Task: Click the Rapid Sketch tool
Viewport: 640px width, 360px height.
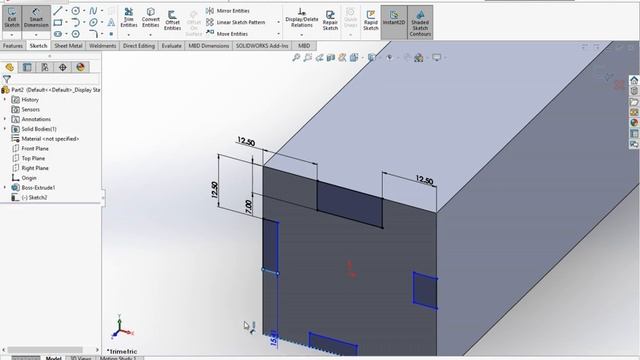Action: coord(371,20)
